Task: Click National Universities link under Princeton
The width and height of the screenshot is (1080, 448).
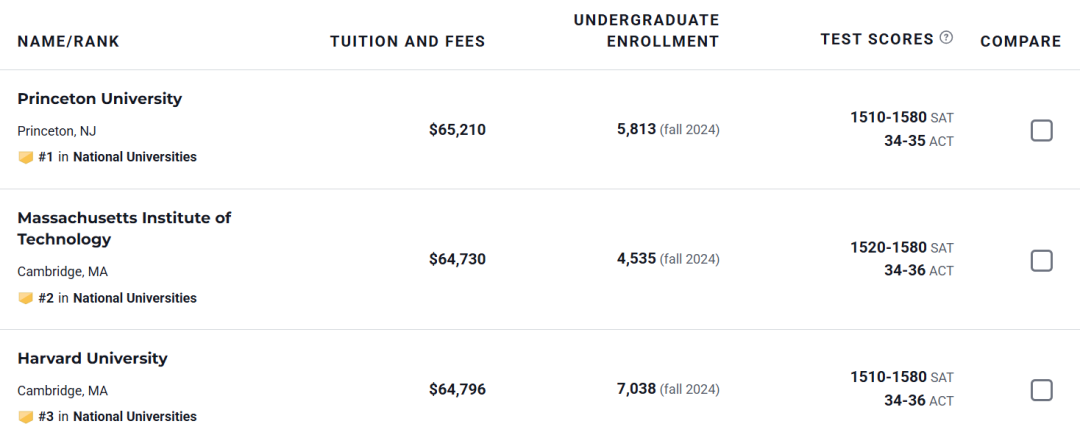Action: tap(135, 157)
